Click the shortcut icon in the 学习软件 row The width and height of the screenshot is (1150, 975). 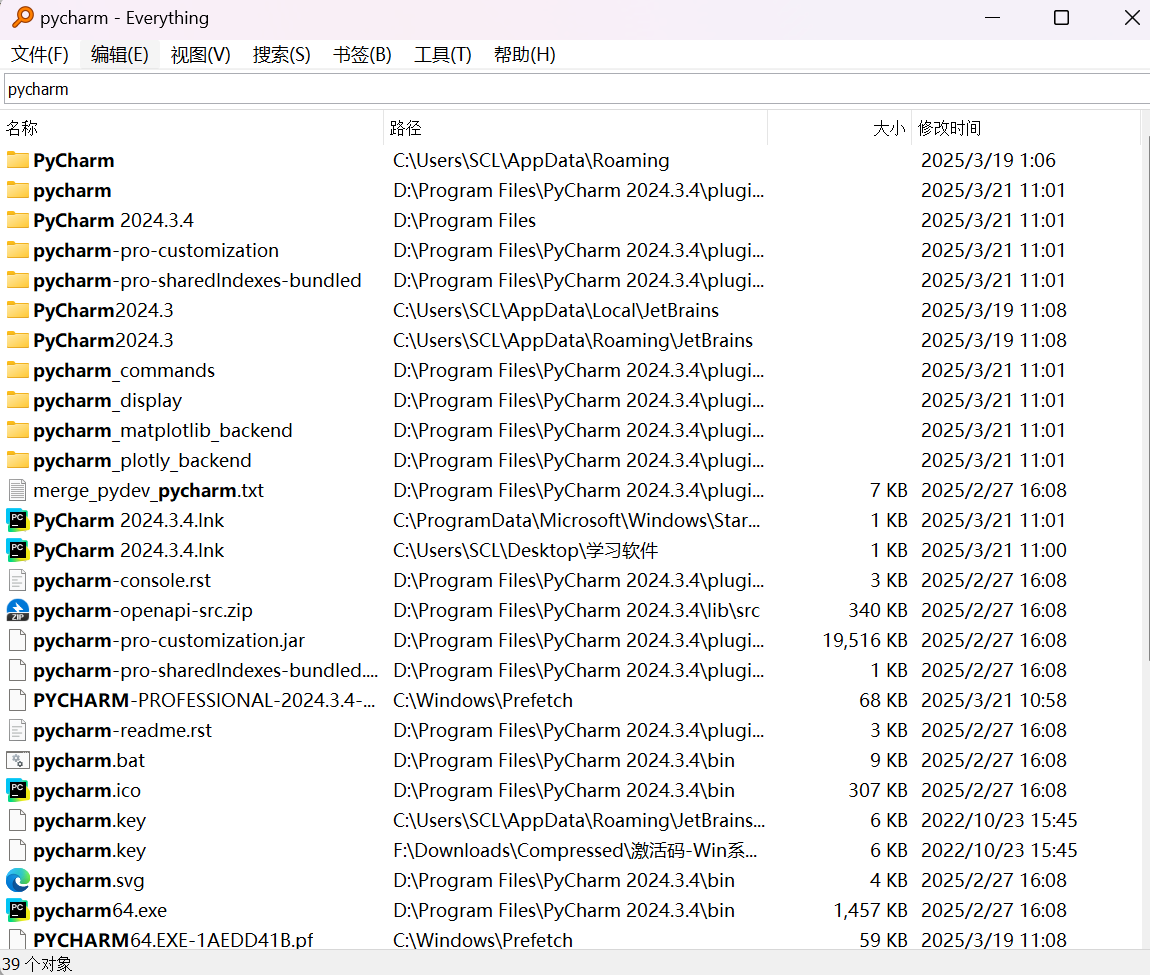click(17, 550)
